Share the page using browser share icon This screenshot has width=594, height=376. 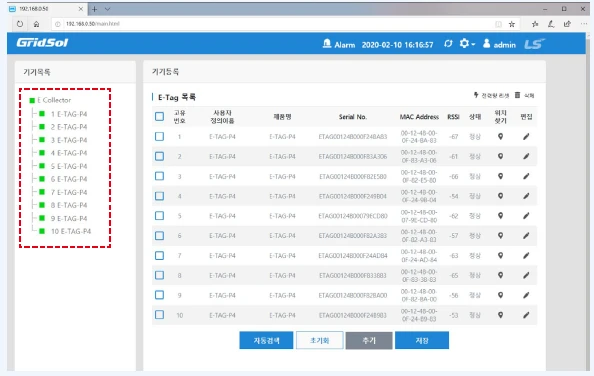[x=567, y=24]
